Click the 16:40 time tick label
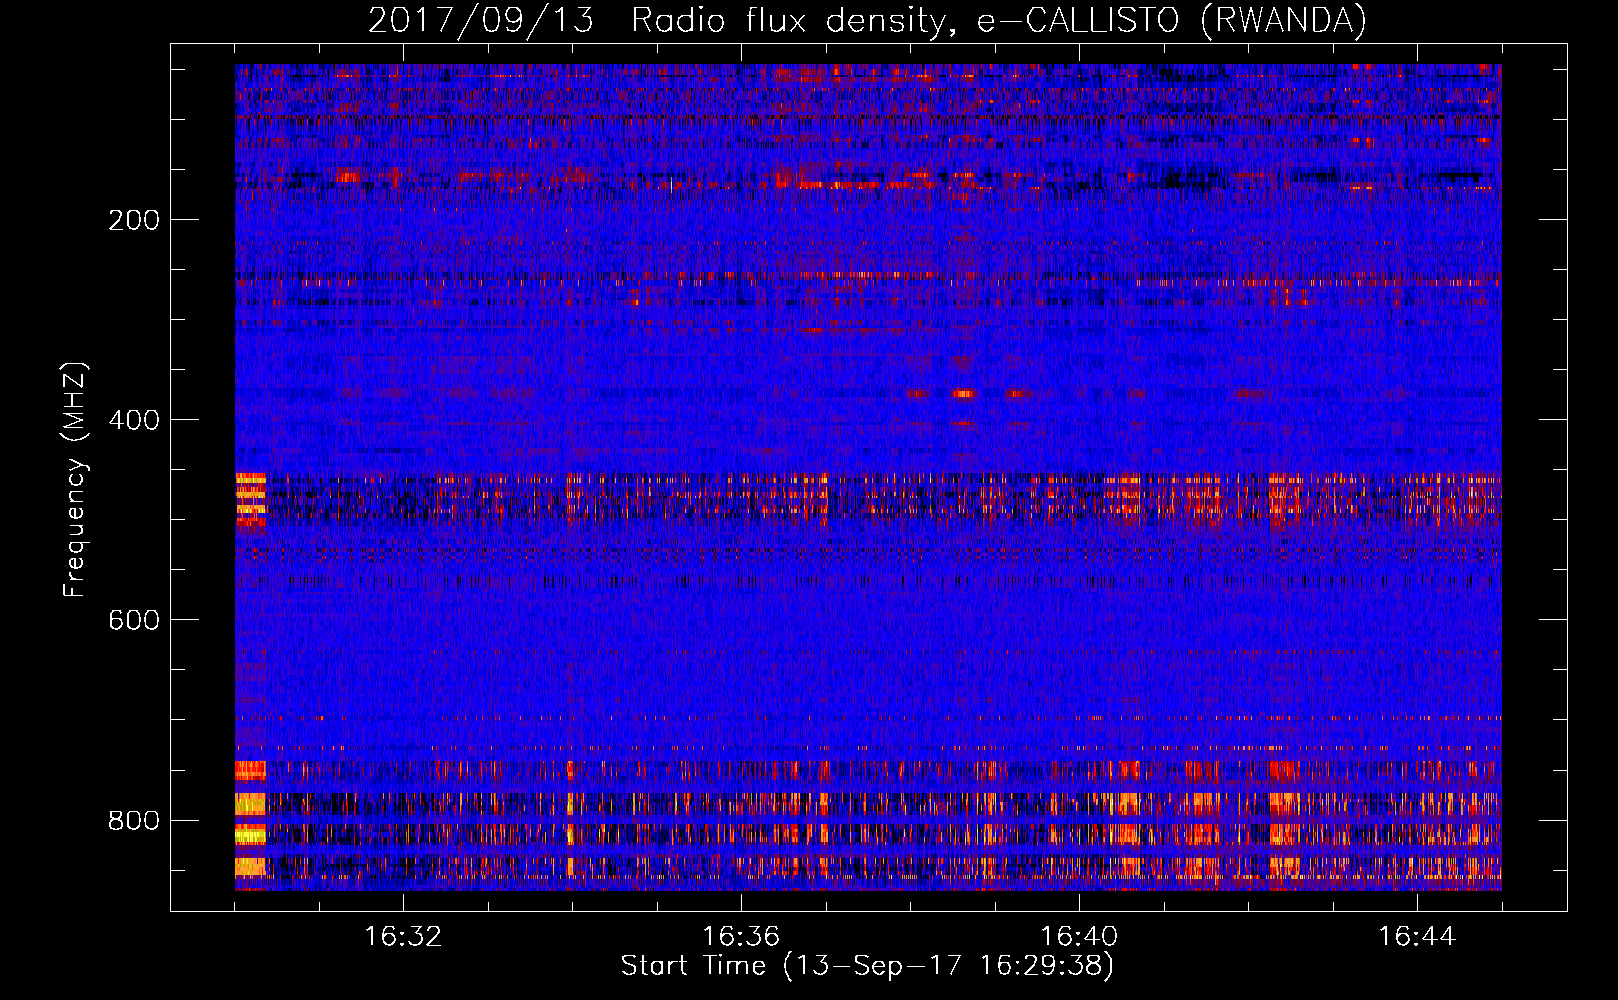The image size is (1618, 1000). (x=1079, y=937)
